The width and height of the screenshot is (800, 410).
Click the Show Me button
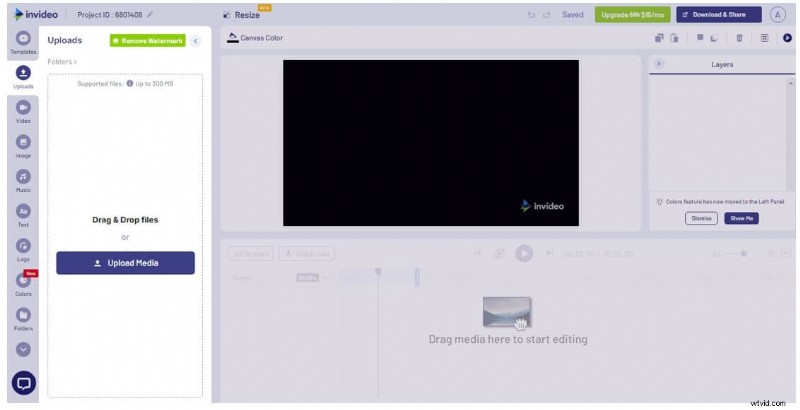[741, 218]
